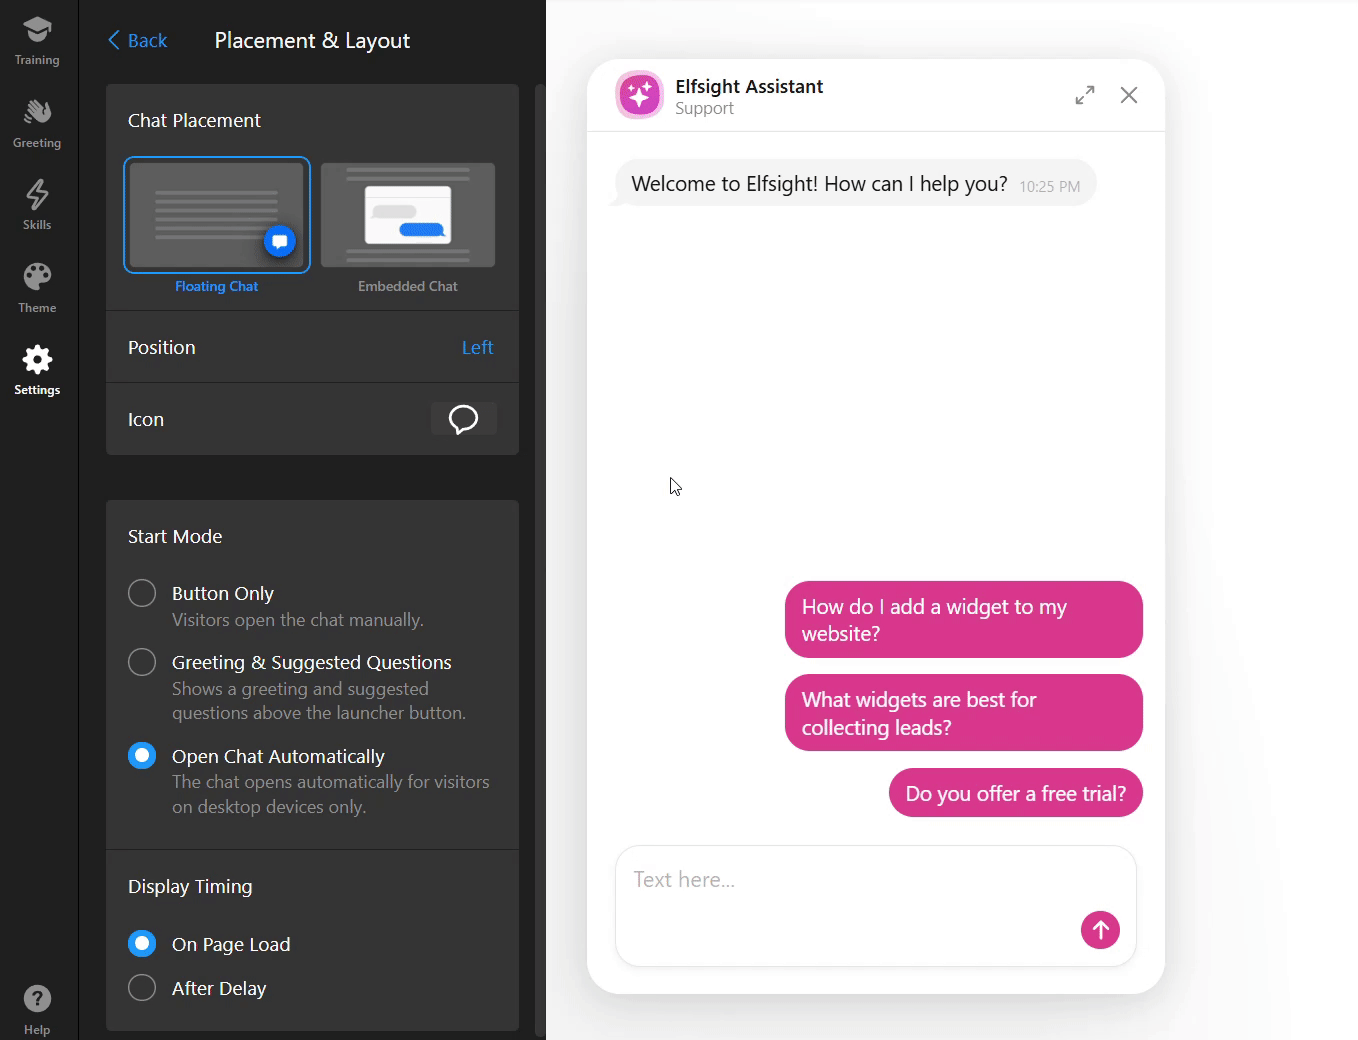Click the Placement & Layout heading

pyautogui.click(x=312, y=40)
